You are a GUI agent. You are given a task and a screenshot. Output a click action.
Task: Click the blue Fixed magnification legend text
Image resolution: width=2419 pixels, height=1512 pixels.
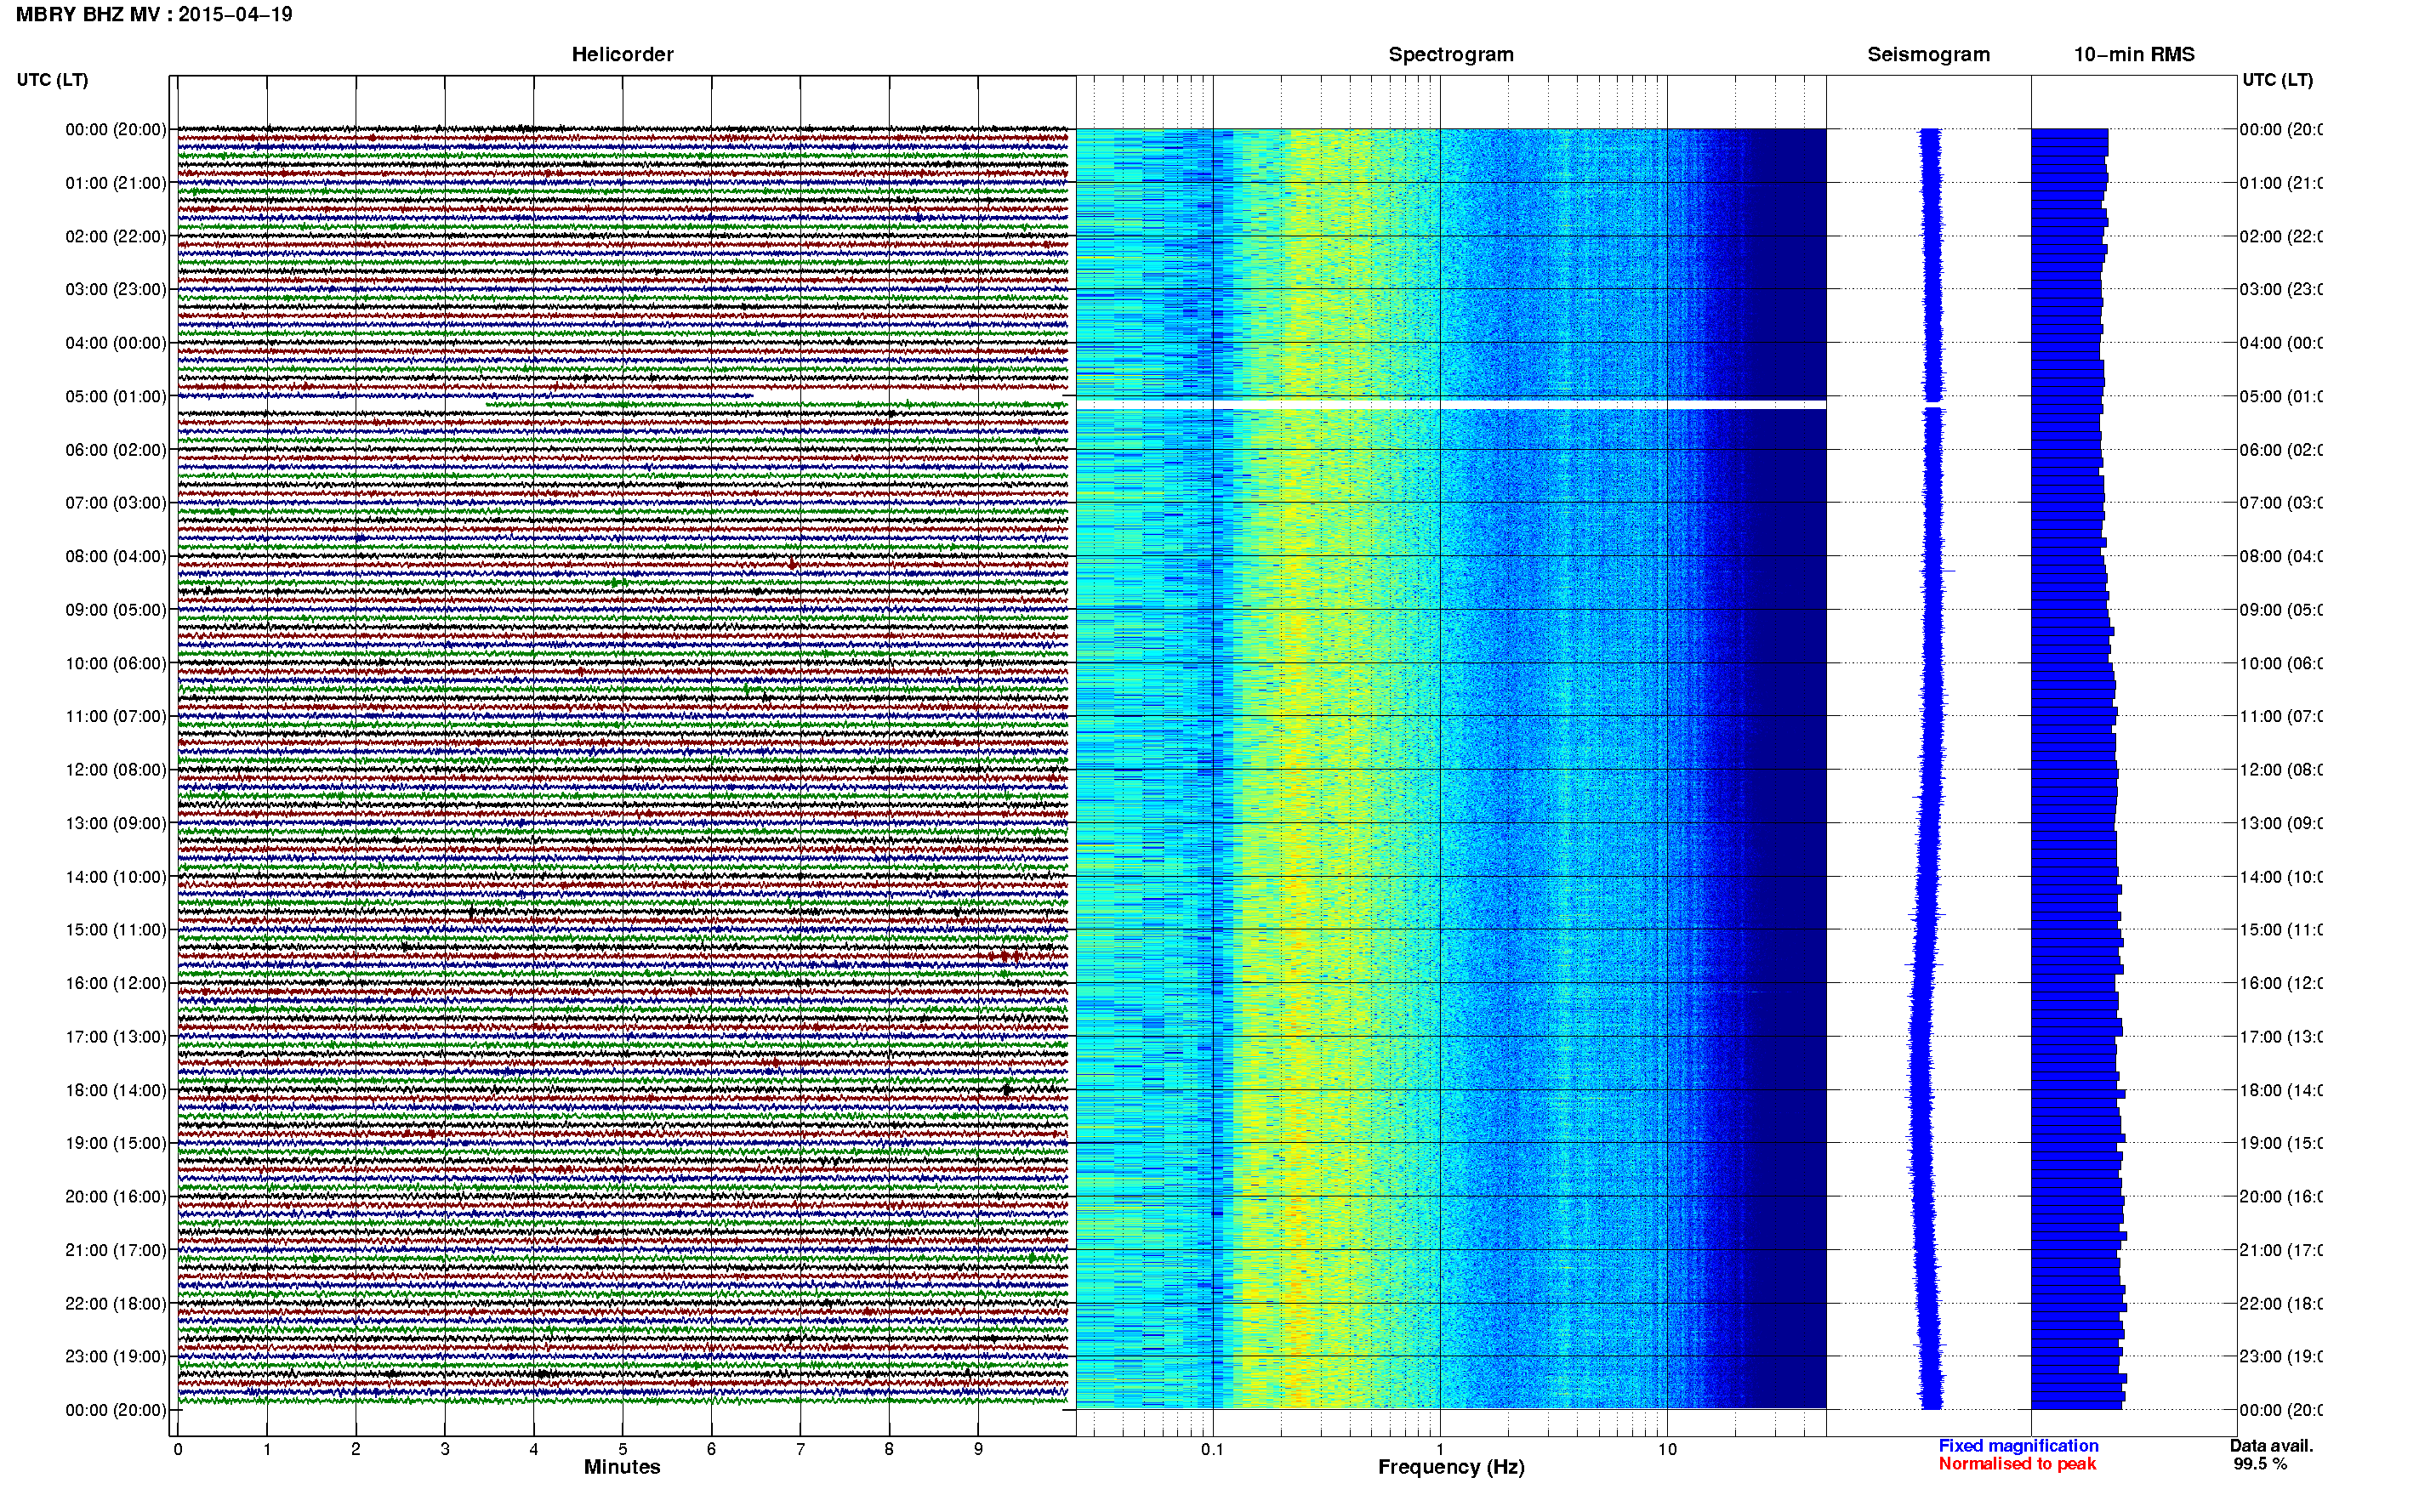tap(2018, 1446)
